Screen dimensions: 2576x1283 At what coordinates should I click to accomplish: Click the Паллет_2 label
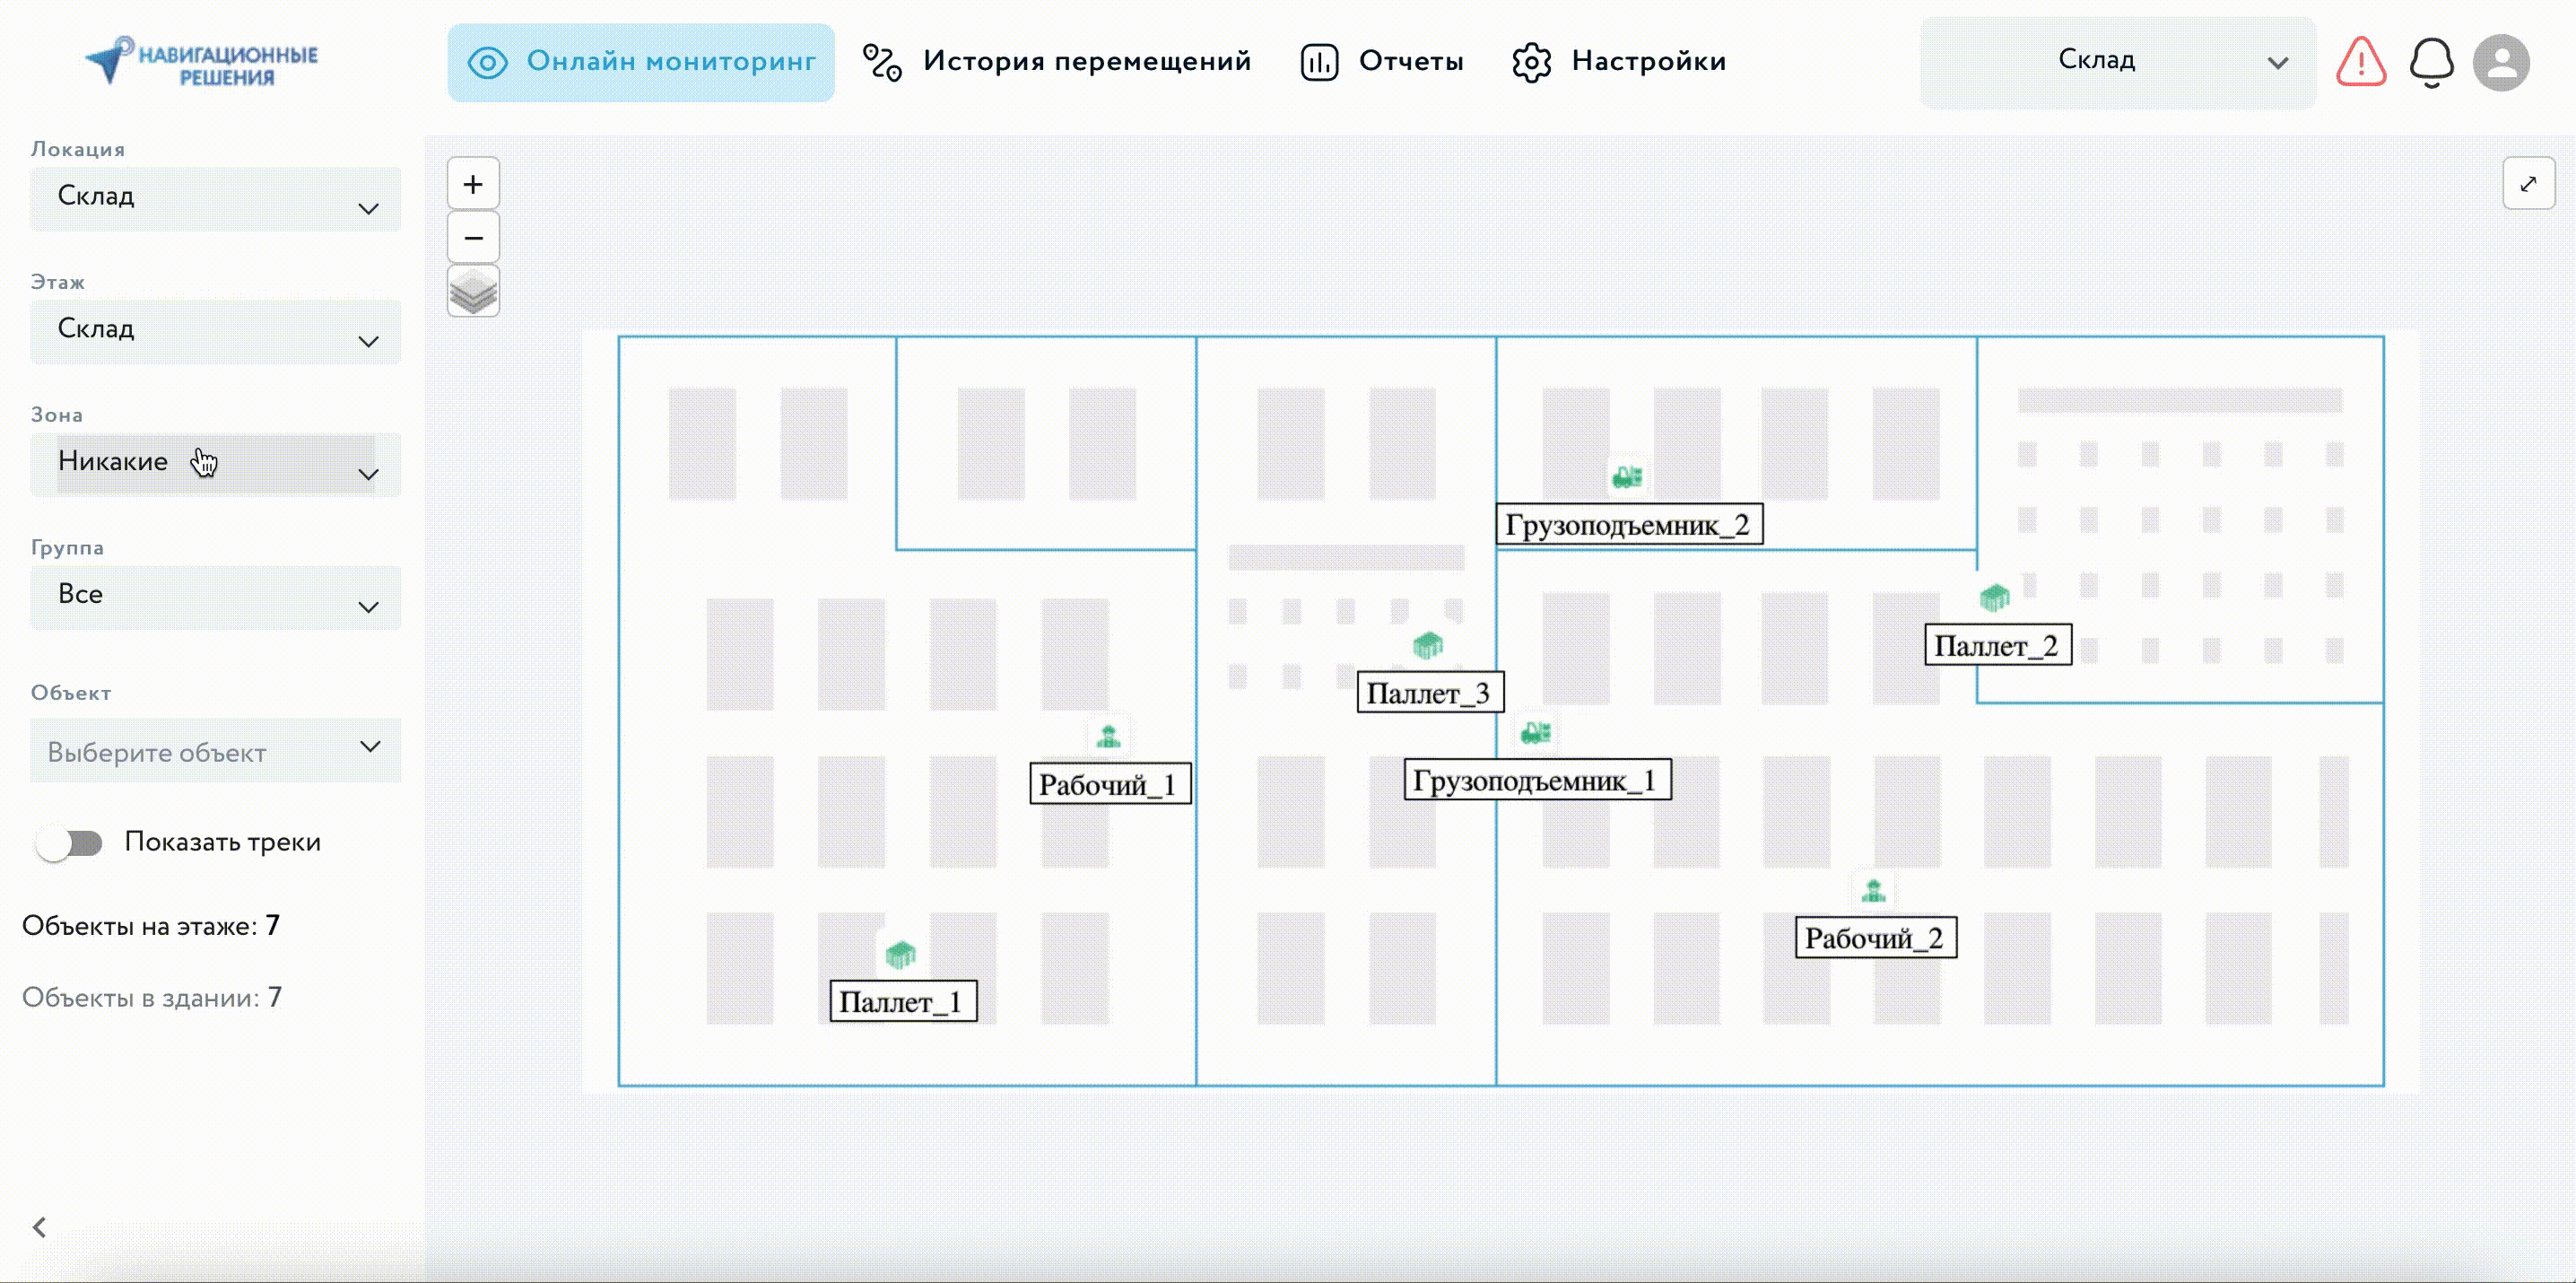1998,645
